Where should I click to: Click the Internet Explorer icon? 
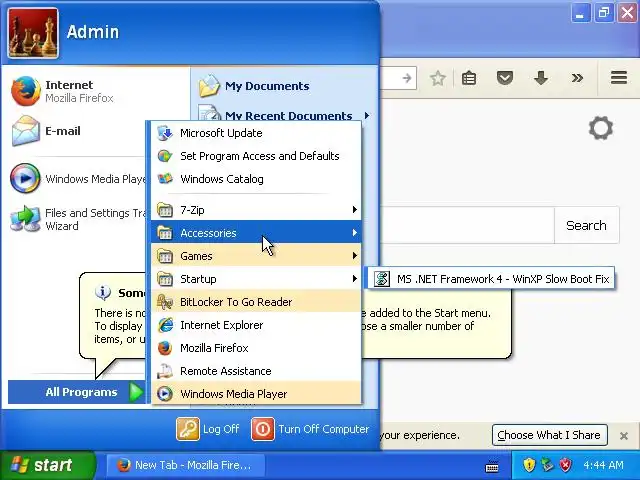[x=165, y=325]
